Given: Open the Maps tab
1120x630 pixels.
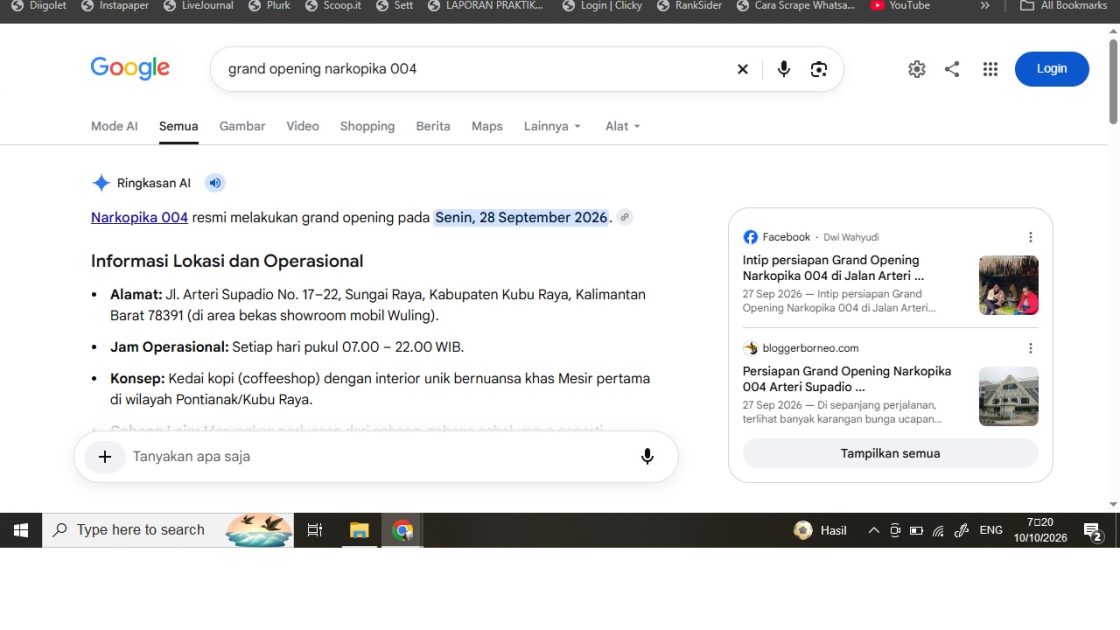Looking at the screenshot, I should (487, 126).
